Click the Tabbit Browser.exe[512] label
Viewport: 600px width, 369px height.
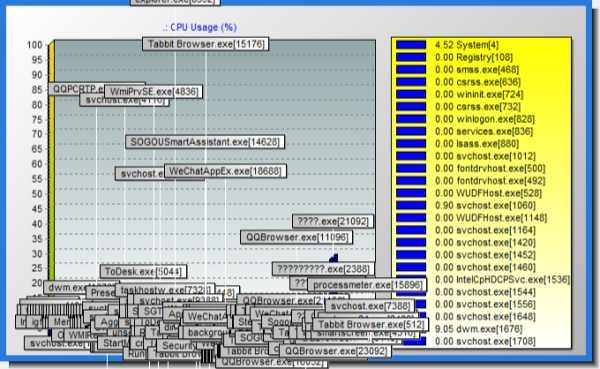(x=371, y=325)
